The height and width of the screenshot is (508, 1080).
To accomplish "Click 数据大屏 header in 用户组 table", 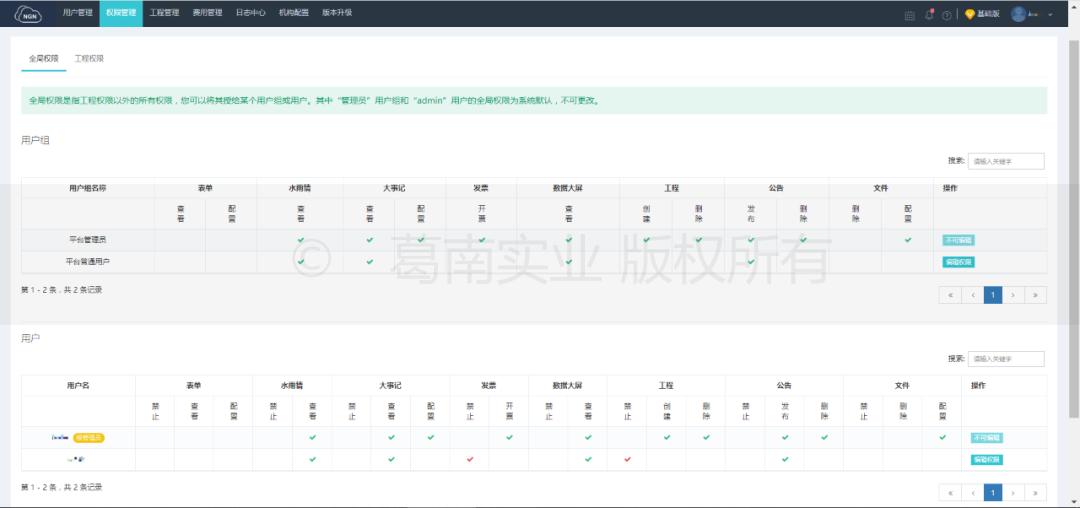I will tap(568, 188).
